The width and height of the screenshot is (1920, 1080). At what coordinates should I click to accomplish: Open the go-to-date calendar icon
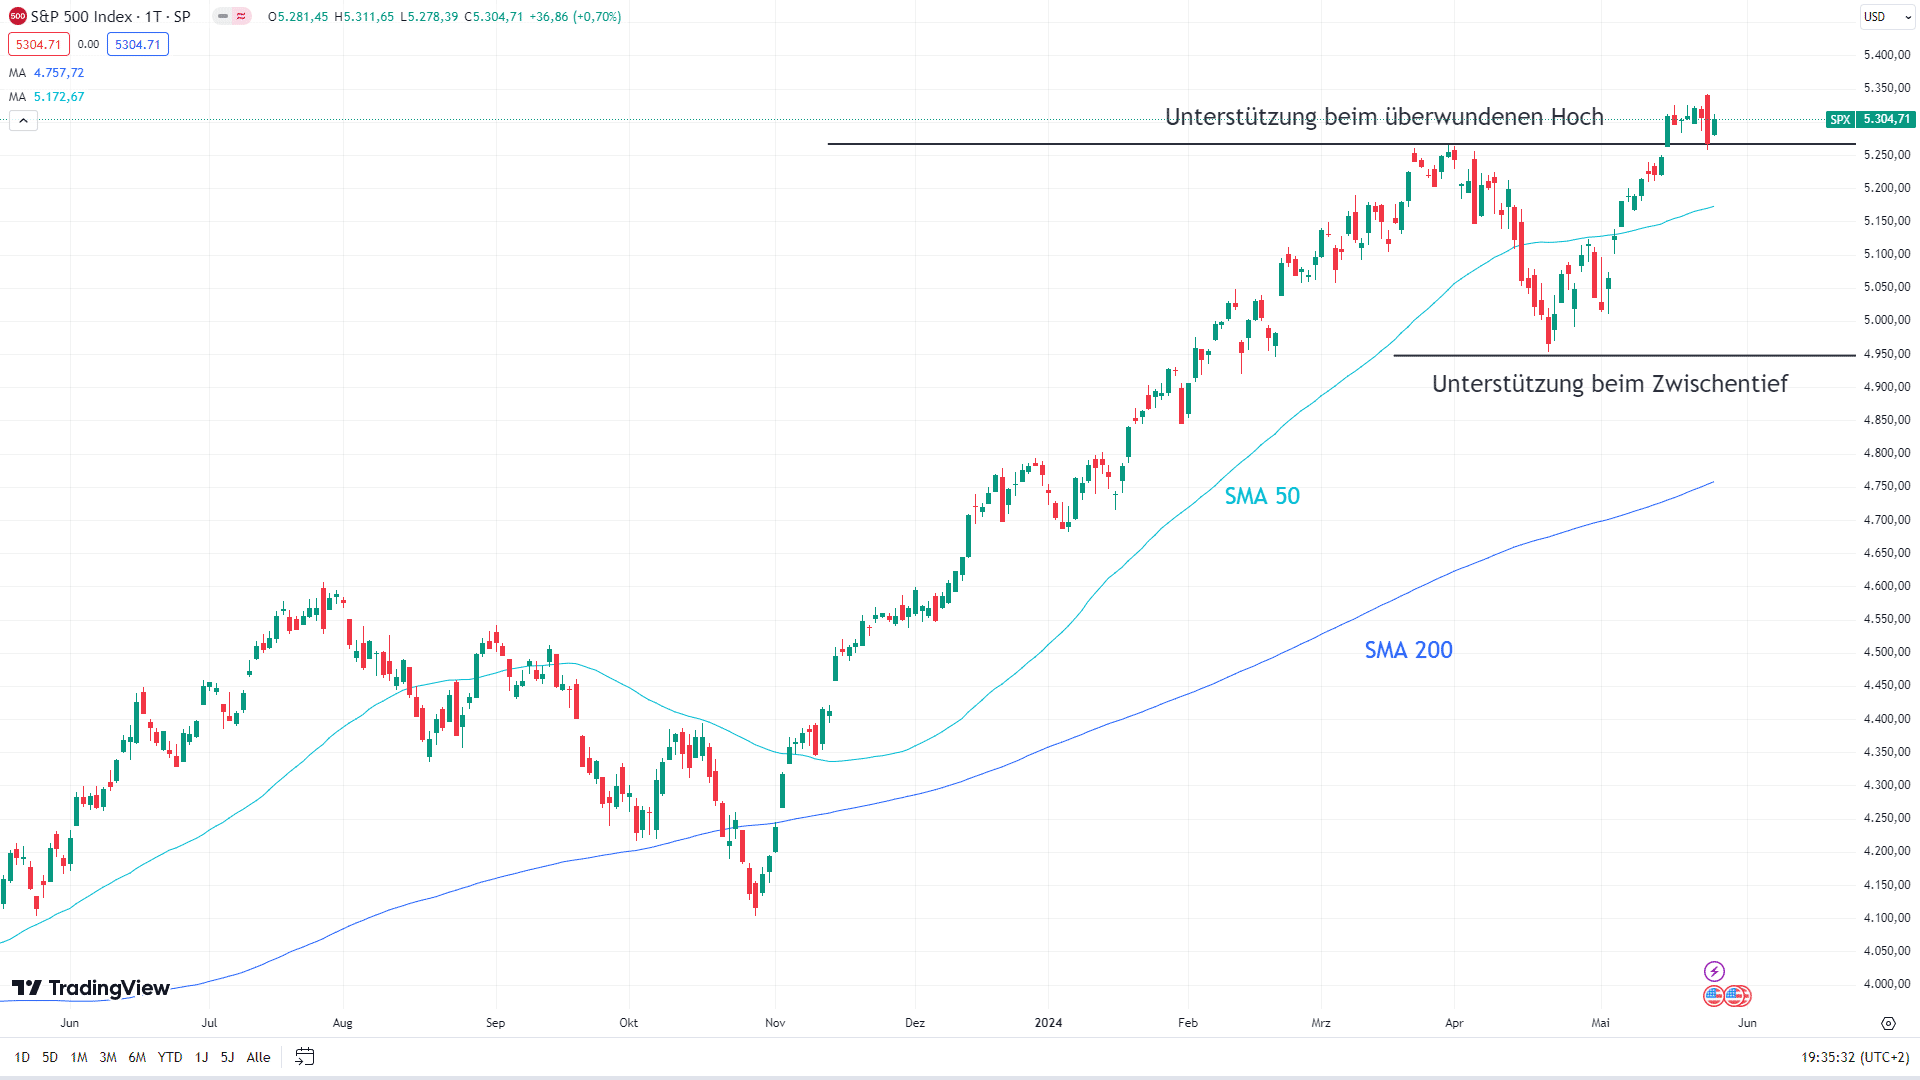pos(305,1056)
